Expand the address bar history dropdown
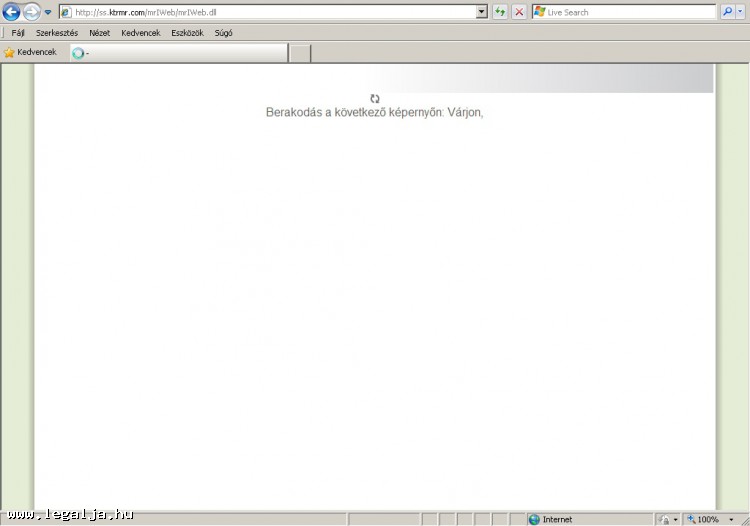 tap(482, 12)
